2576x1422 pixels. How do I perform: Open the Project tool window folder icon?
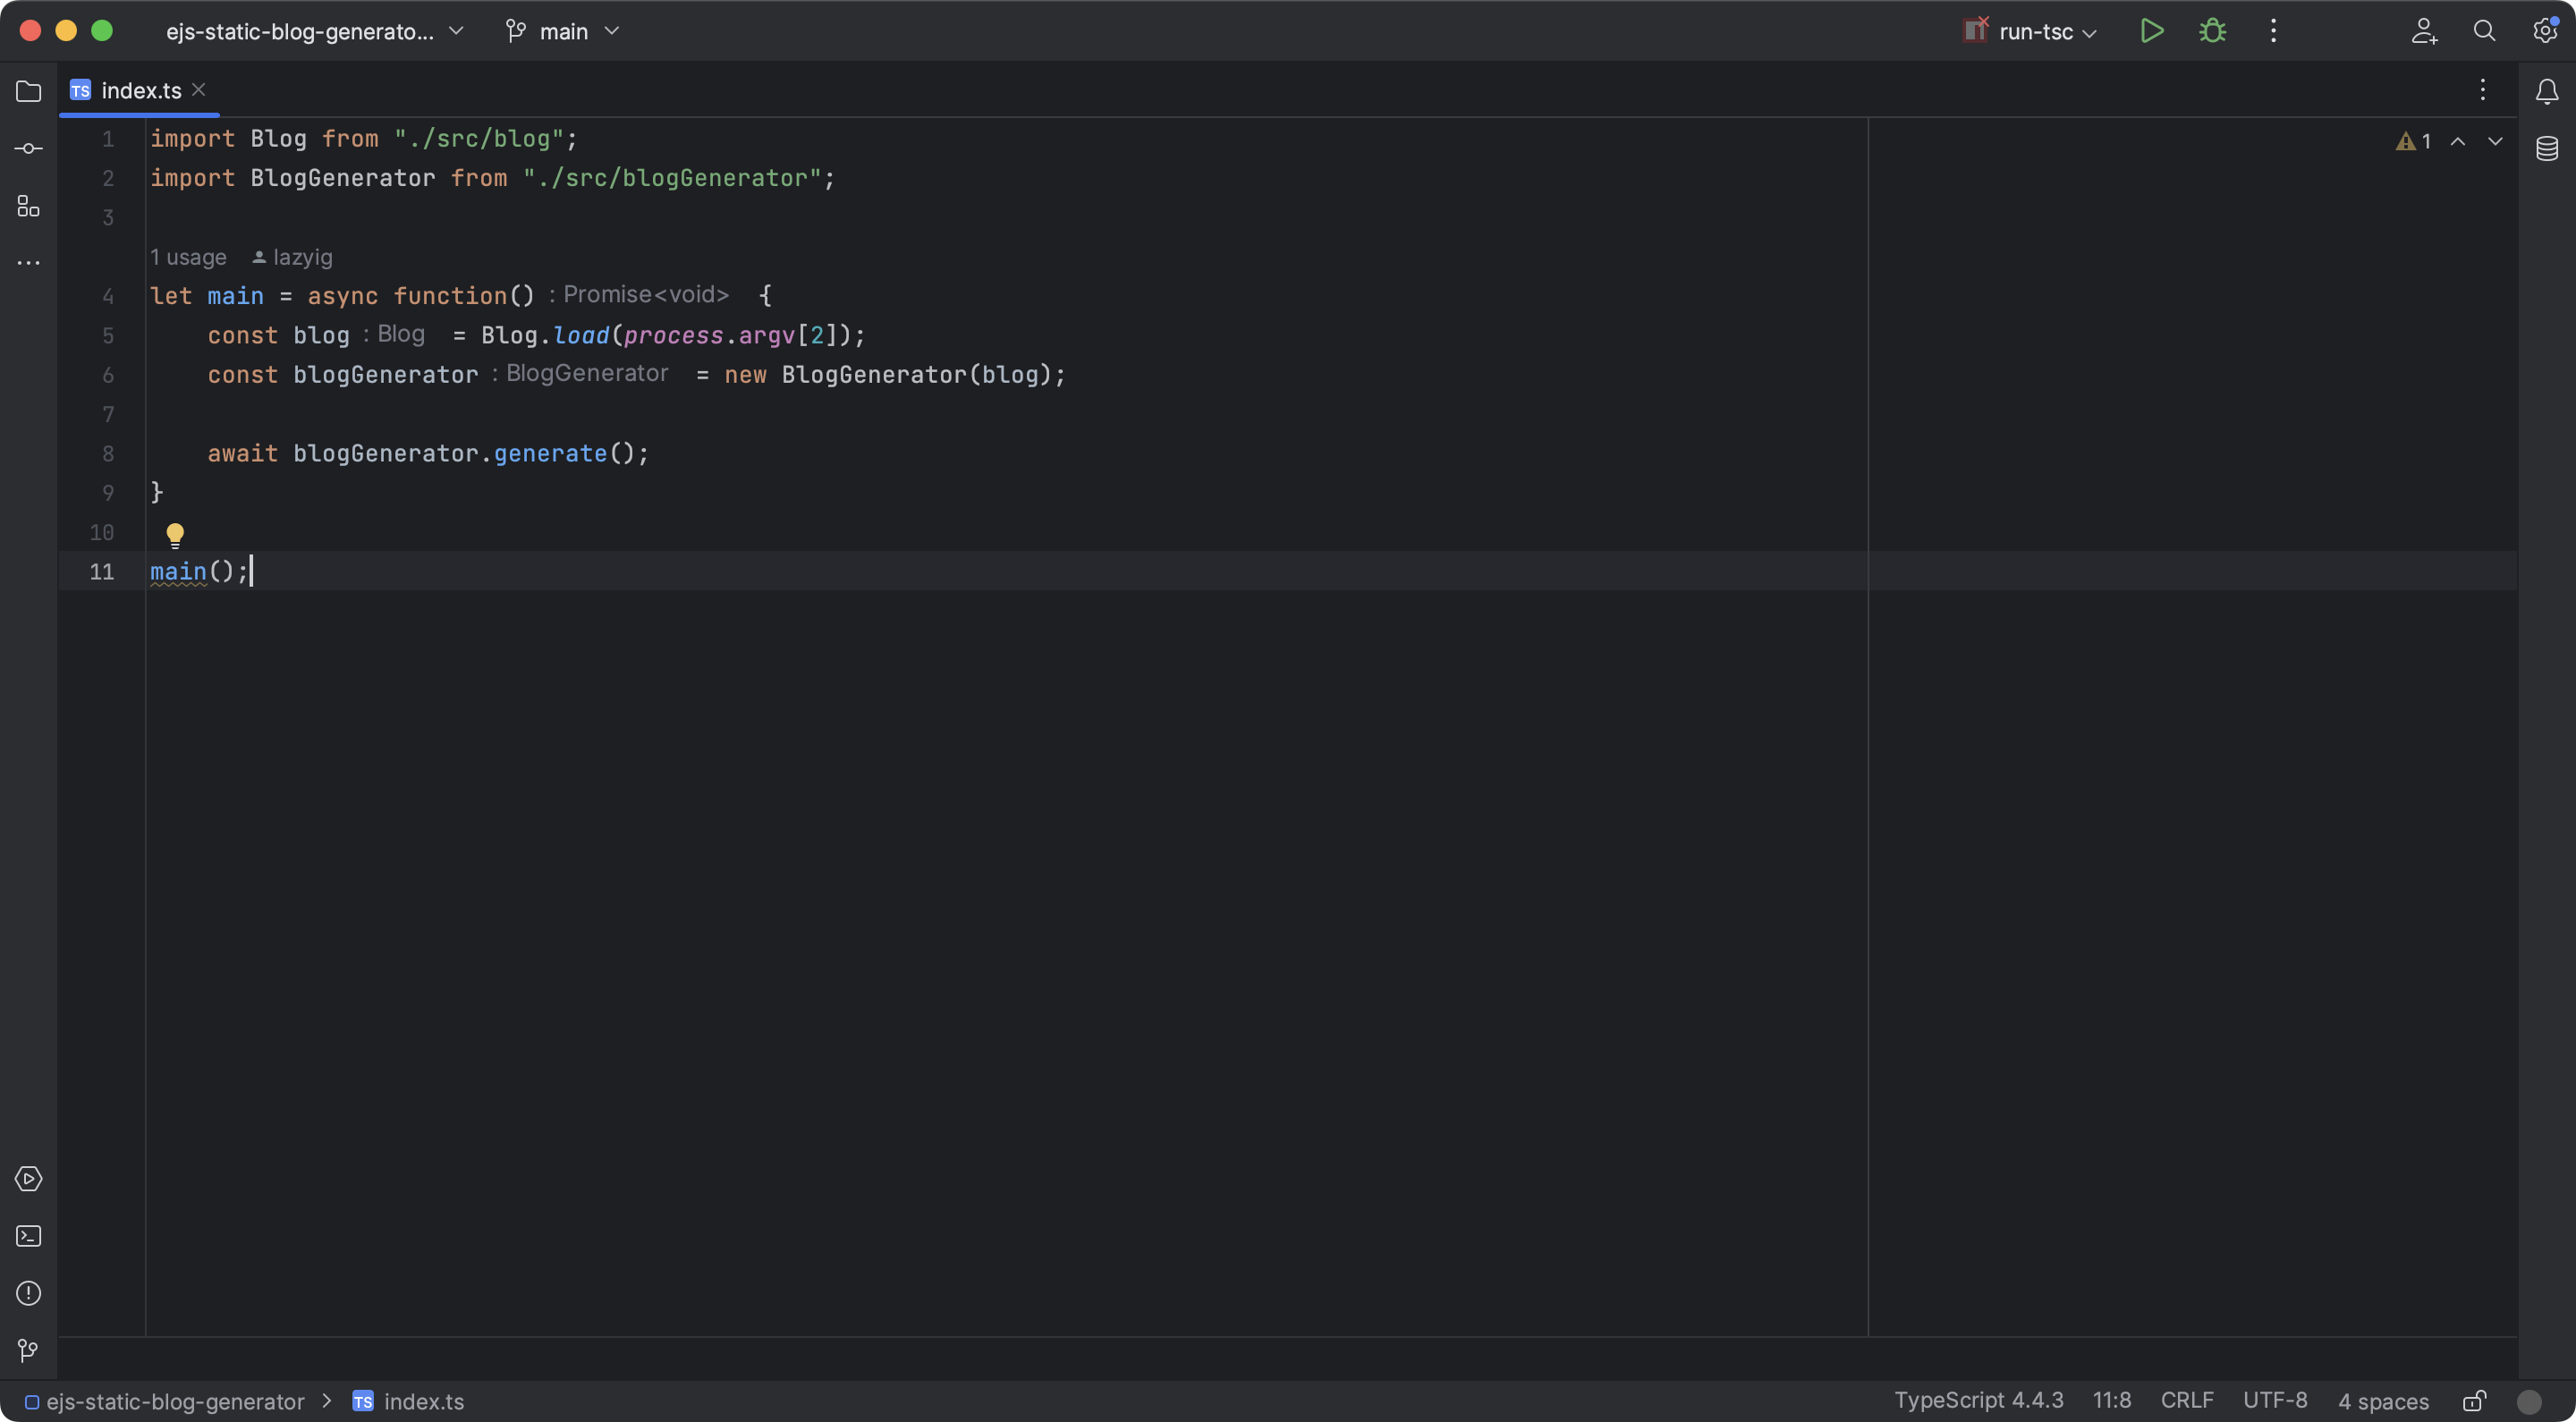tap(29, 91)
